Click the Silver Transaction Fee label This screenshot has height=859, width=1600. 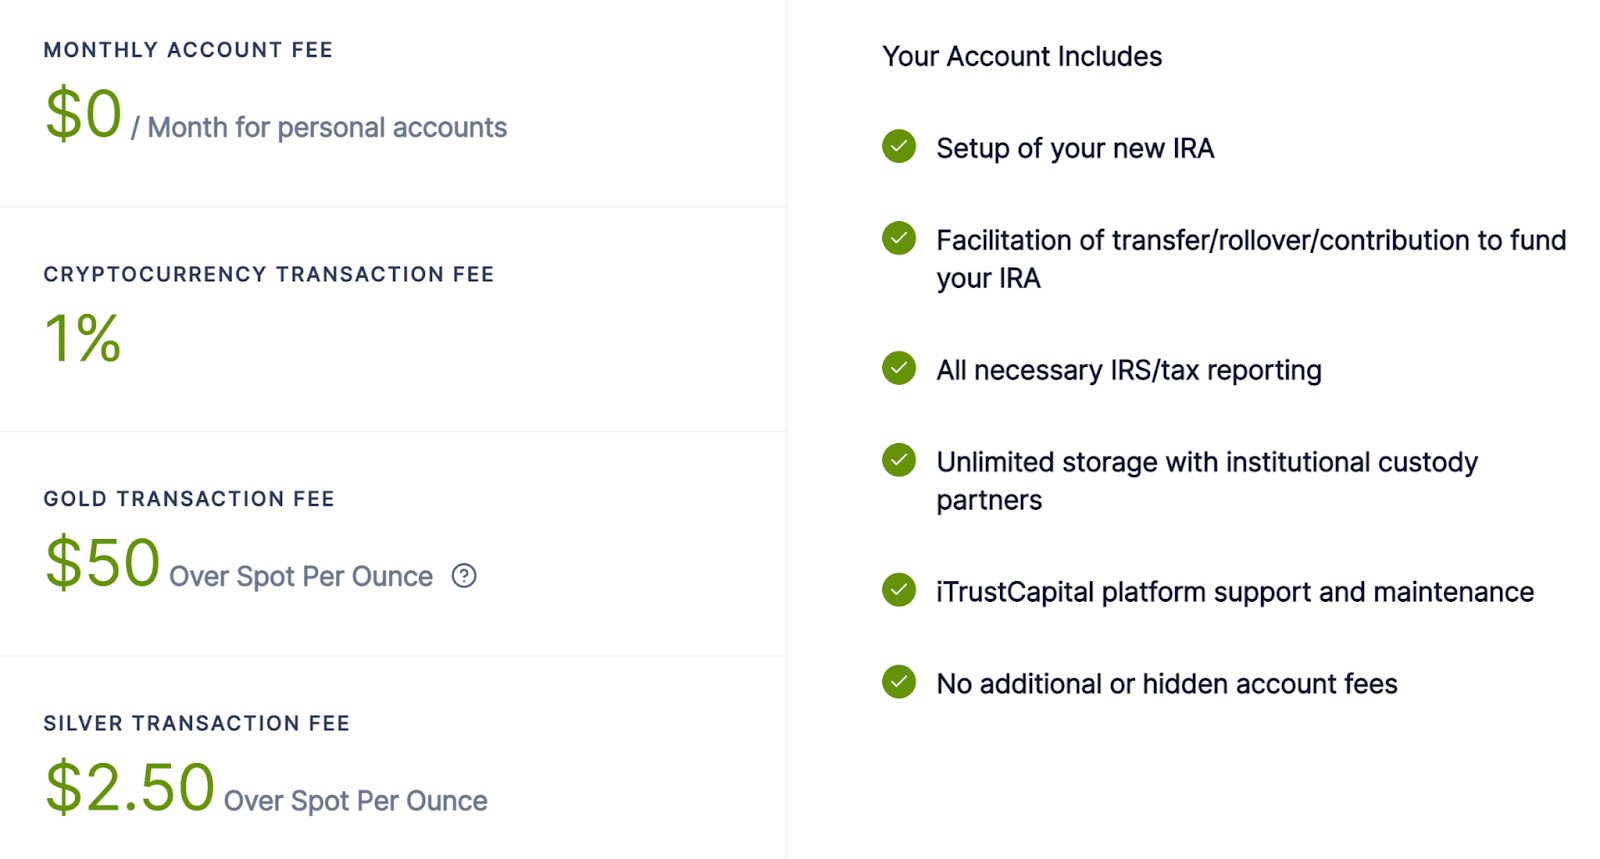[197, 723]
